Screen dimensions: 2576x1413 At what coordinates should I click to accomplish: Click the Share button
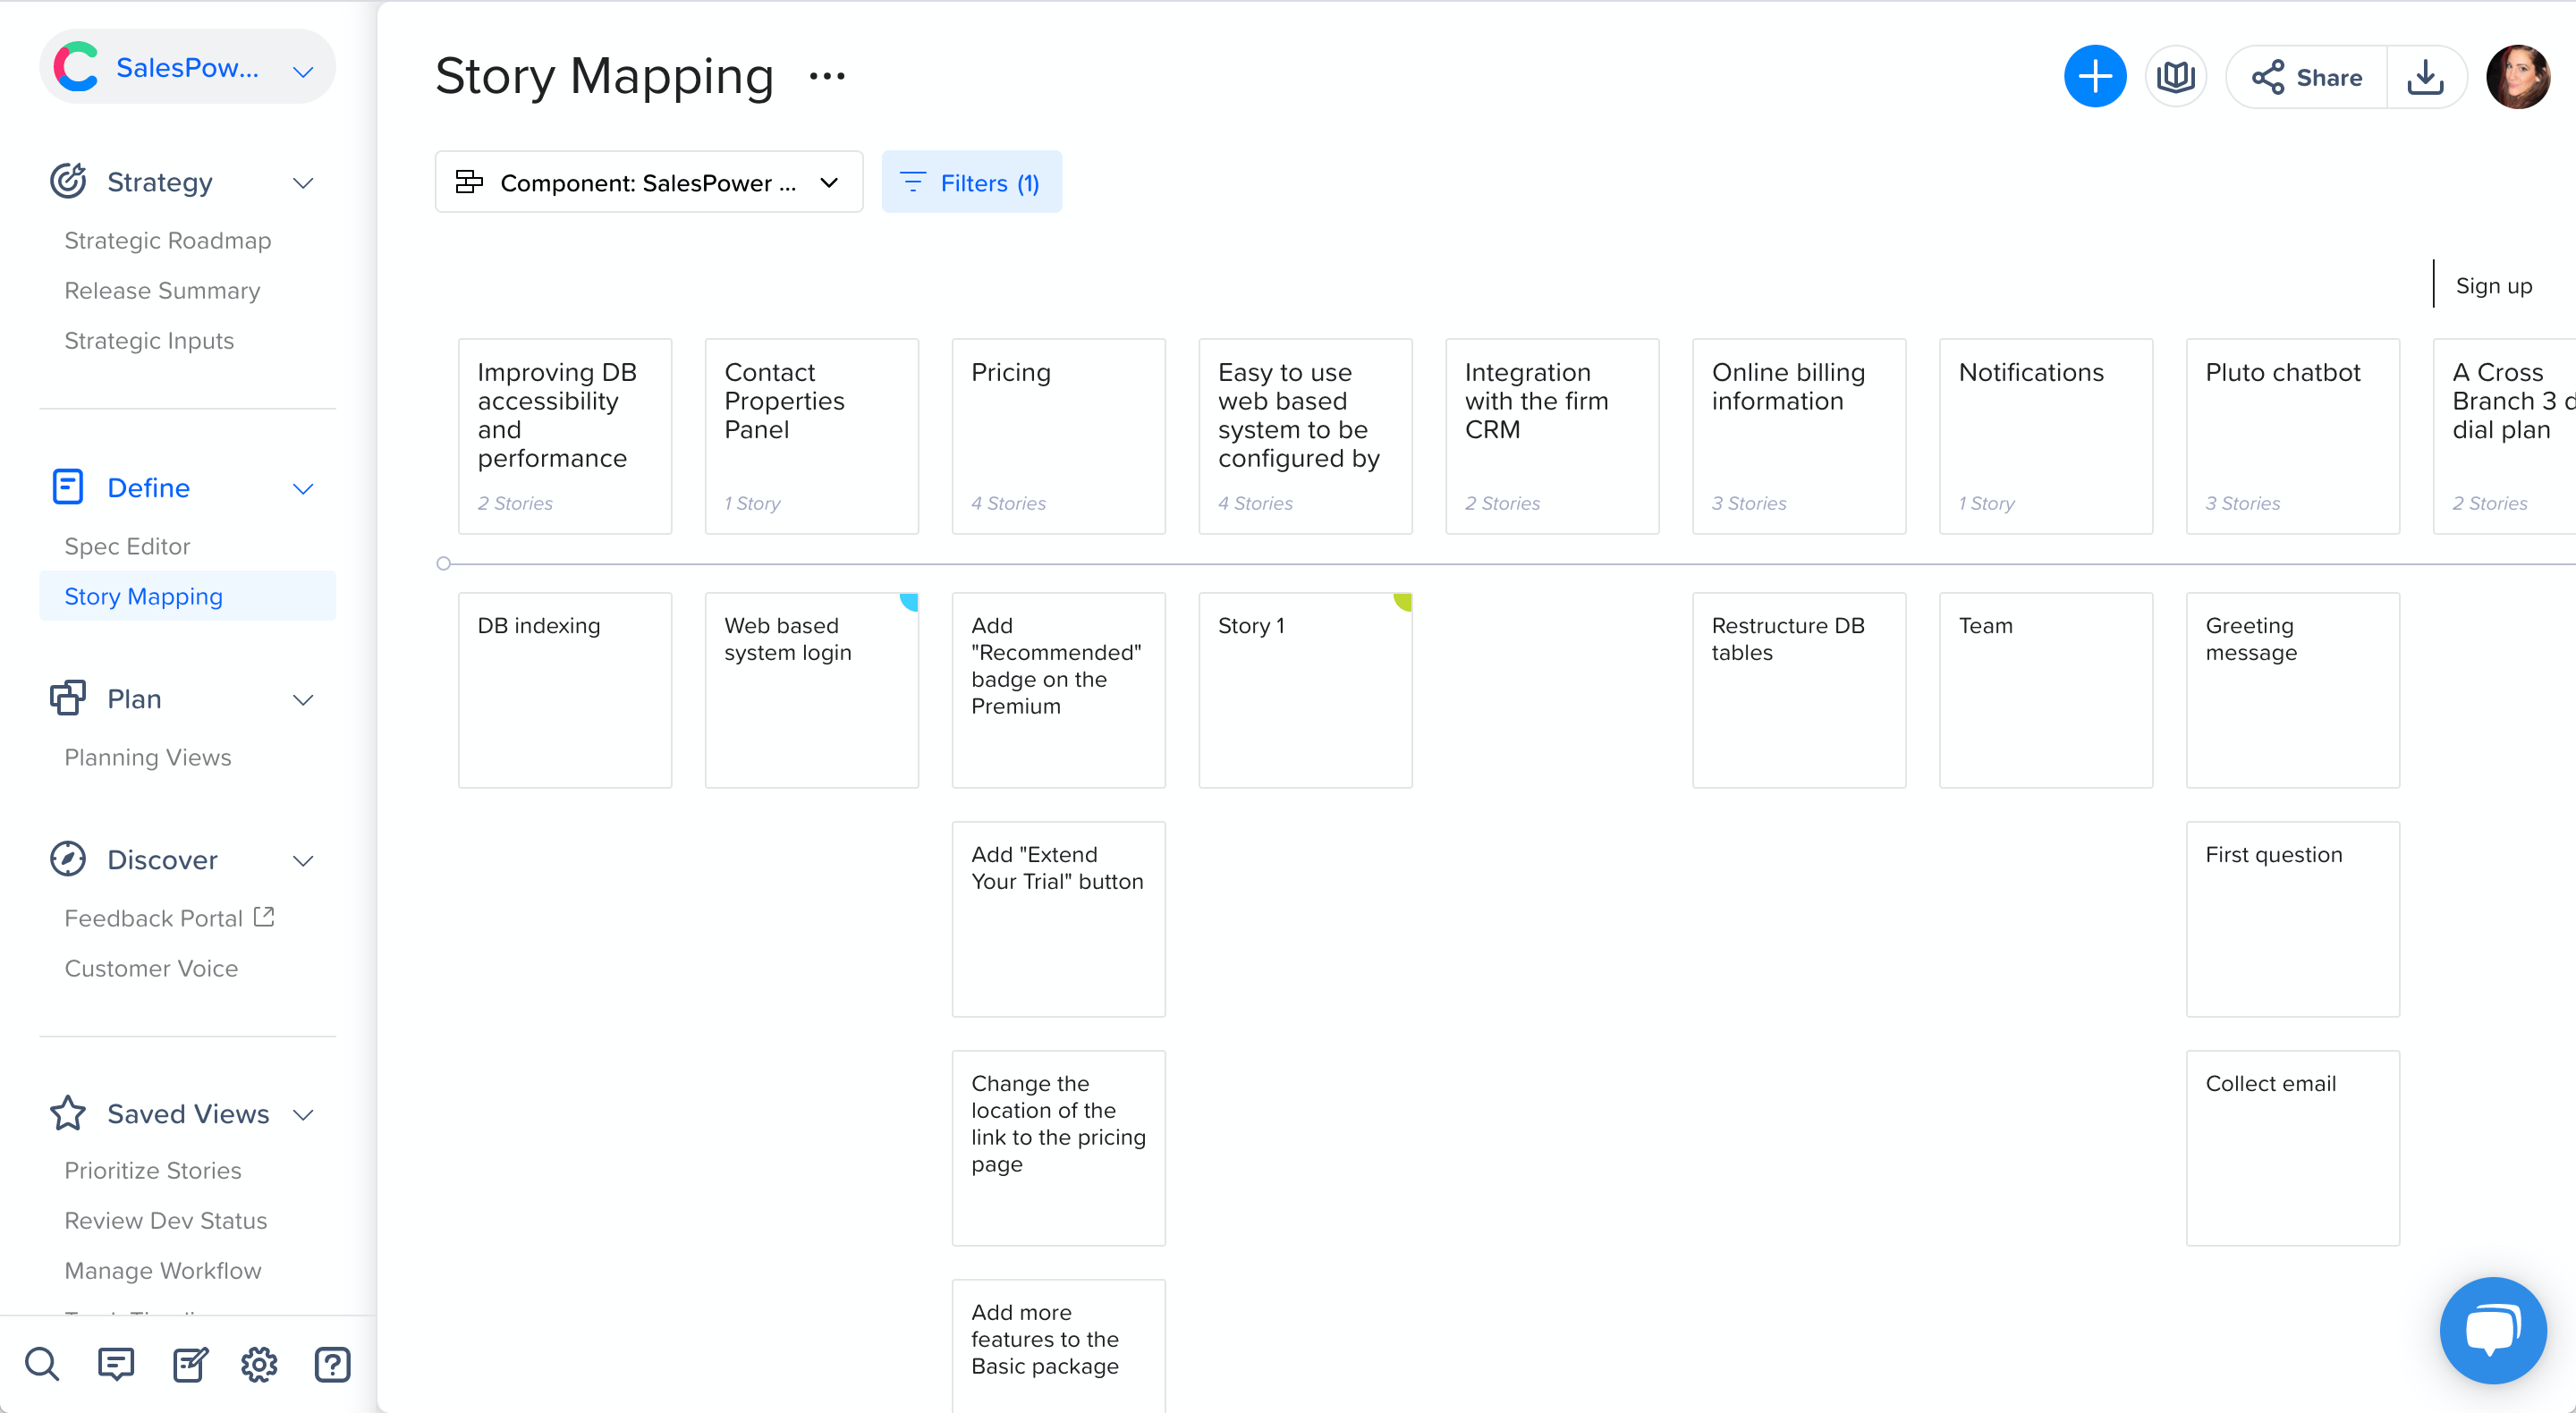point(2307,77)
